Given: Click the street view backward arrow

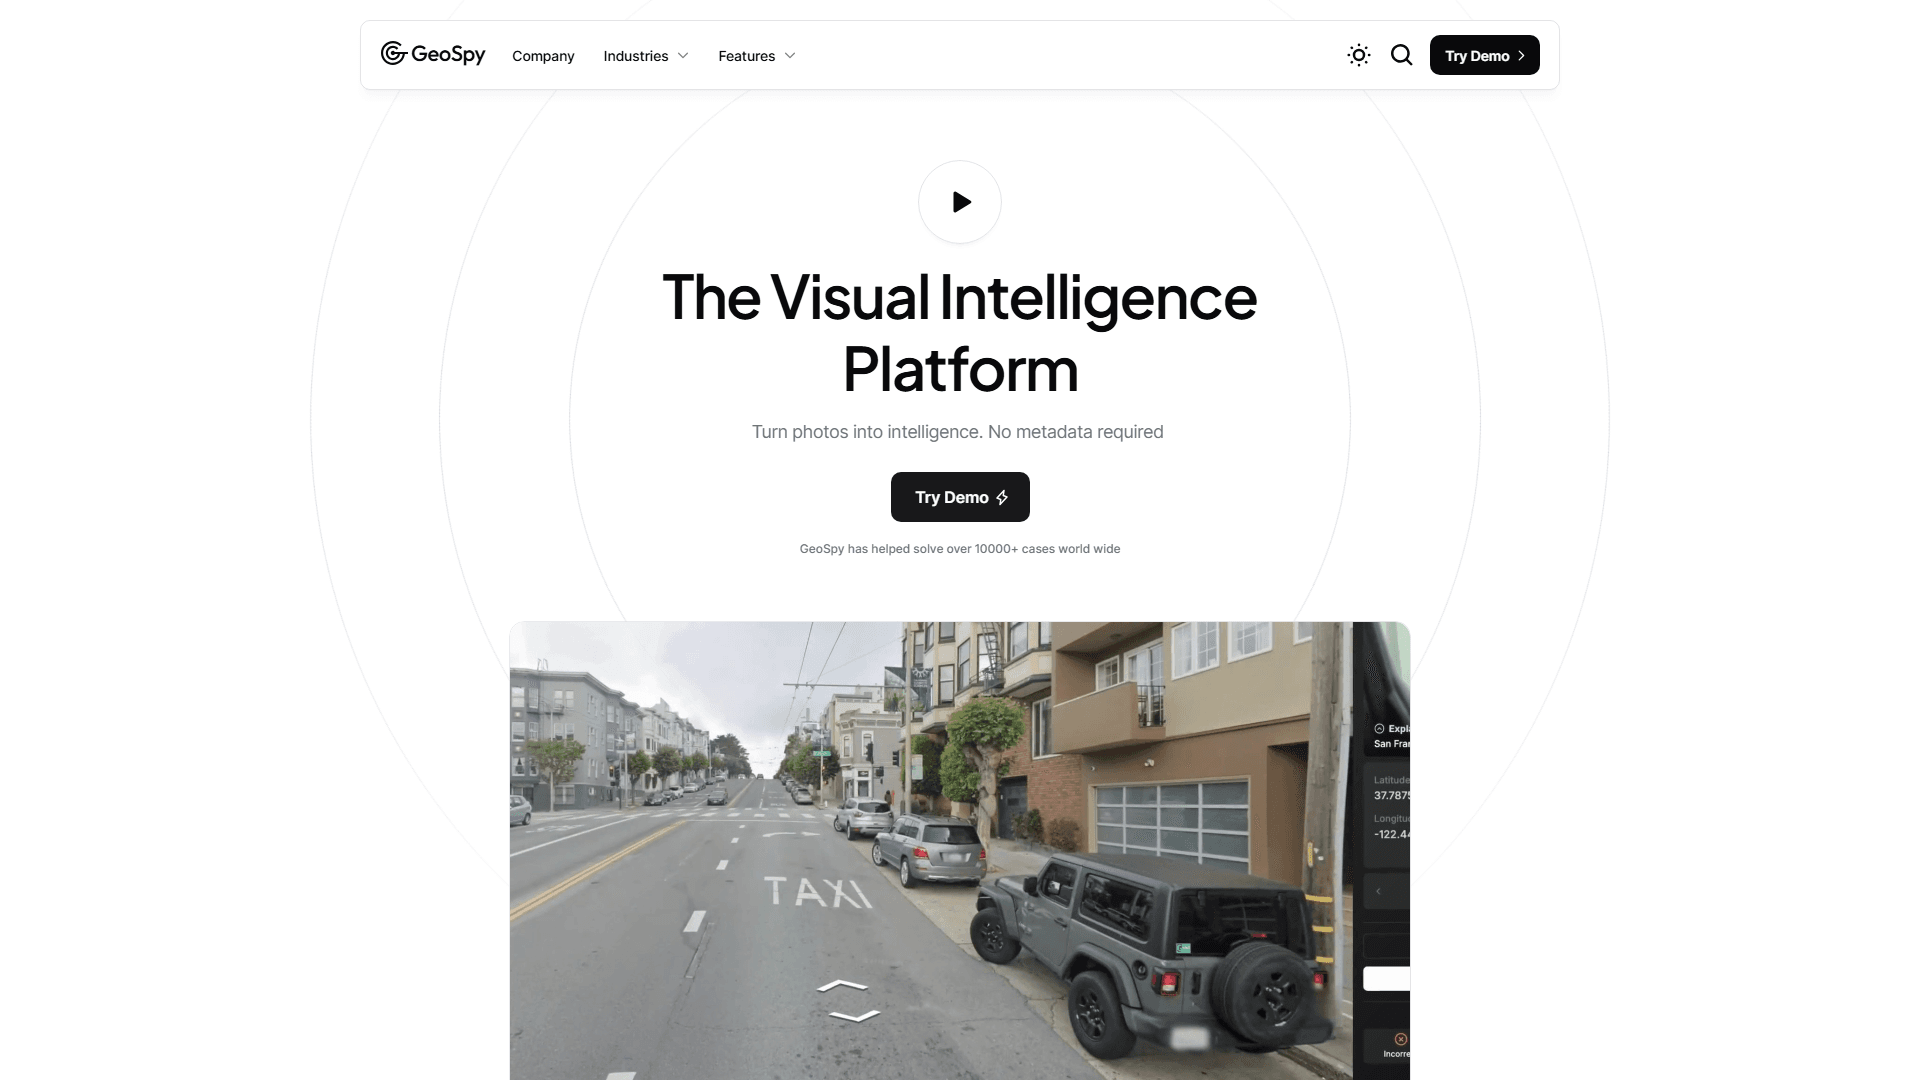Looking at the screenshot, I should tap(855, 1016).
